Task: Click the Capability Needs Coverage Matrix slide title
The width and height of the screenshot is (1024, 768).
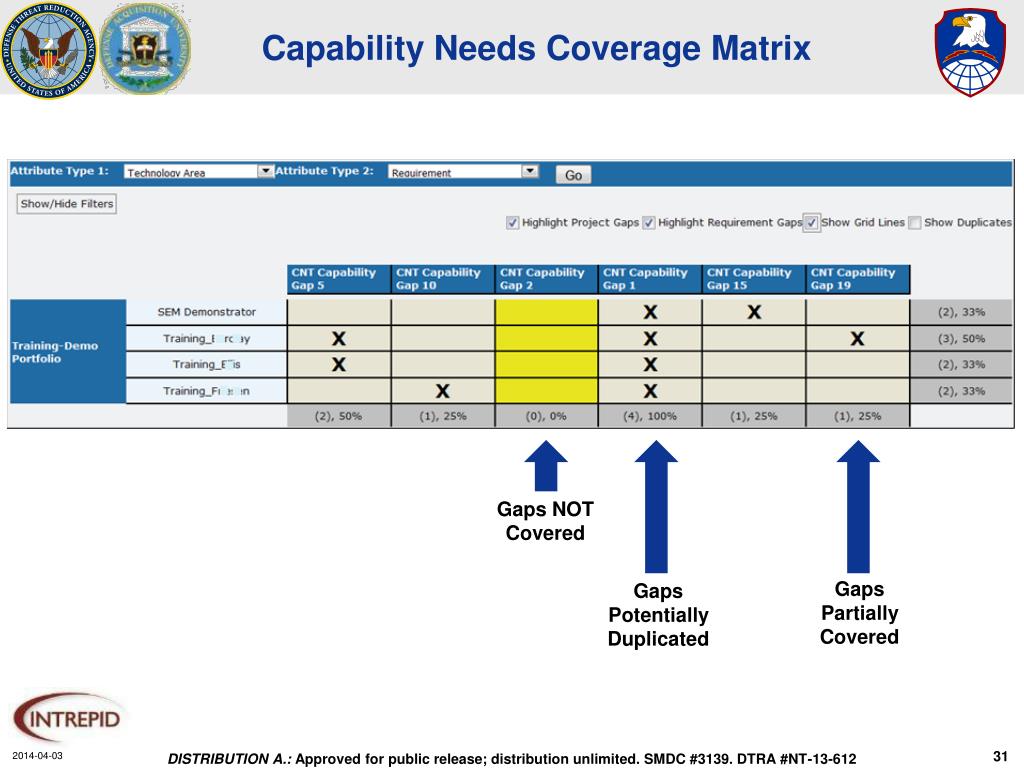Action: 536,49
